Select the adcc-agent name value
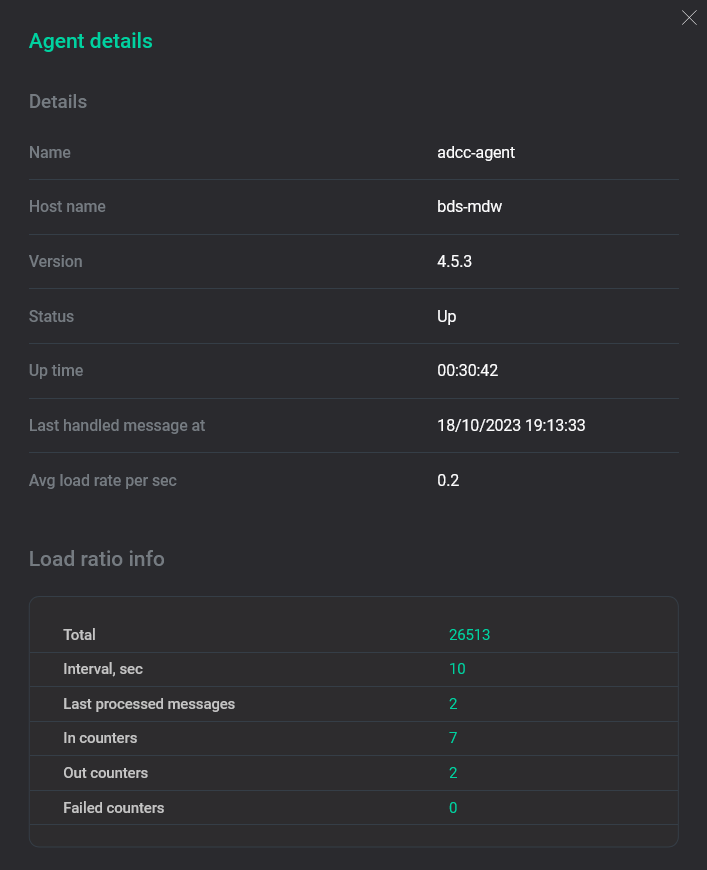This screenshot has height=870, width=707. point(476,152)
